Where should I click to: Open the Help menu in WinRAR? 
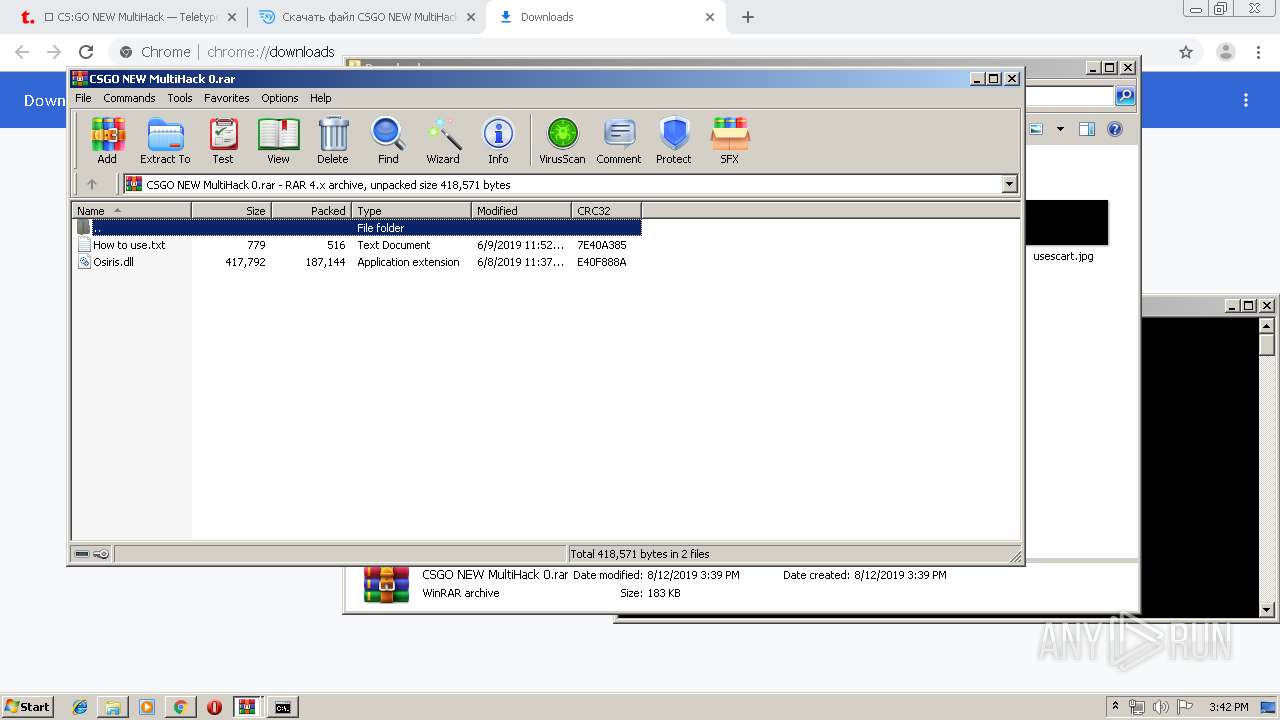point(320,98)
